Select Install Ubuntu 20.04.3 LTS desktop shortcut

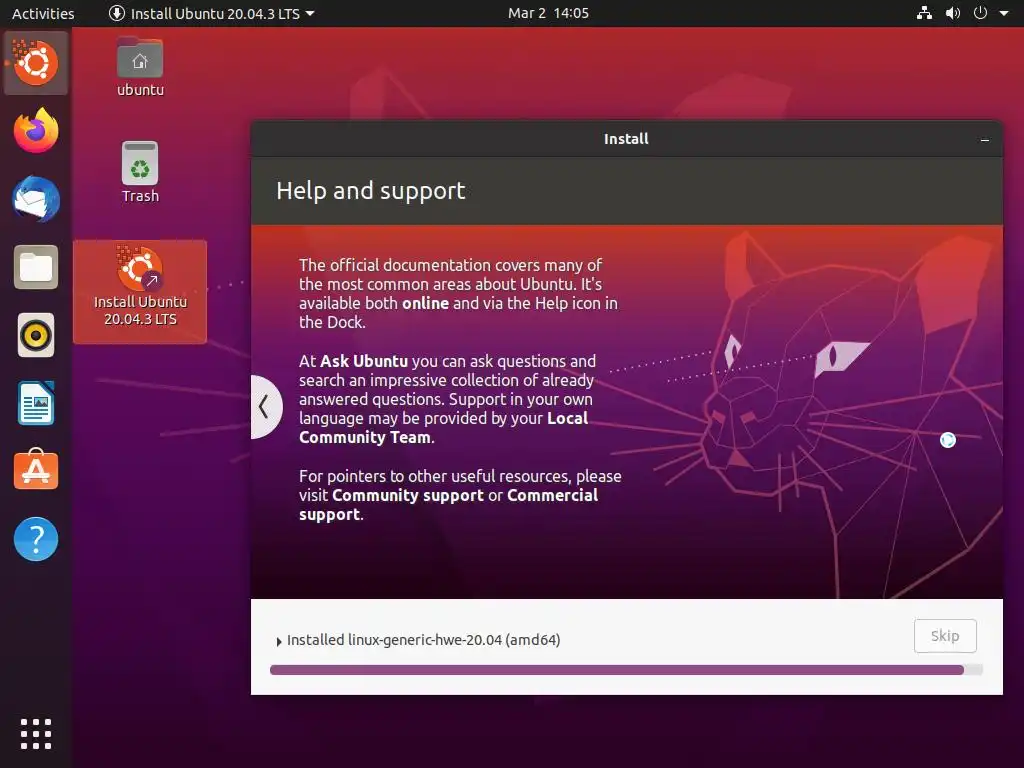click(140, 291)
